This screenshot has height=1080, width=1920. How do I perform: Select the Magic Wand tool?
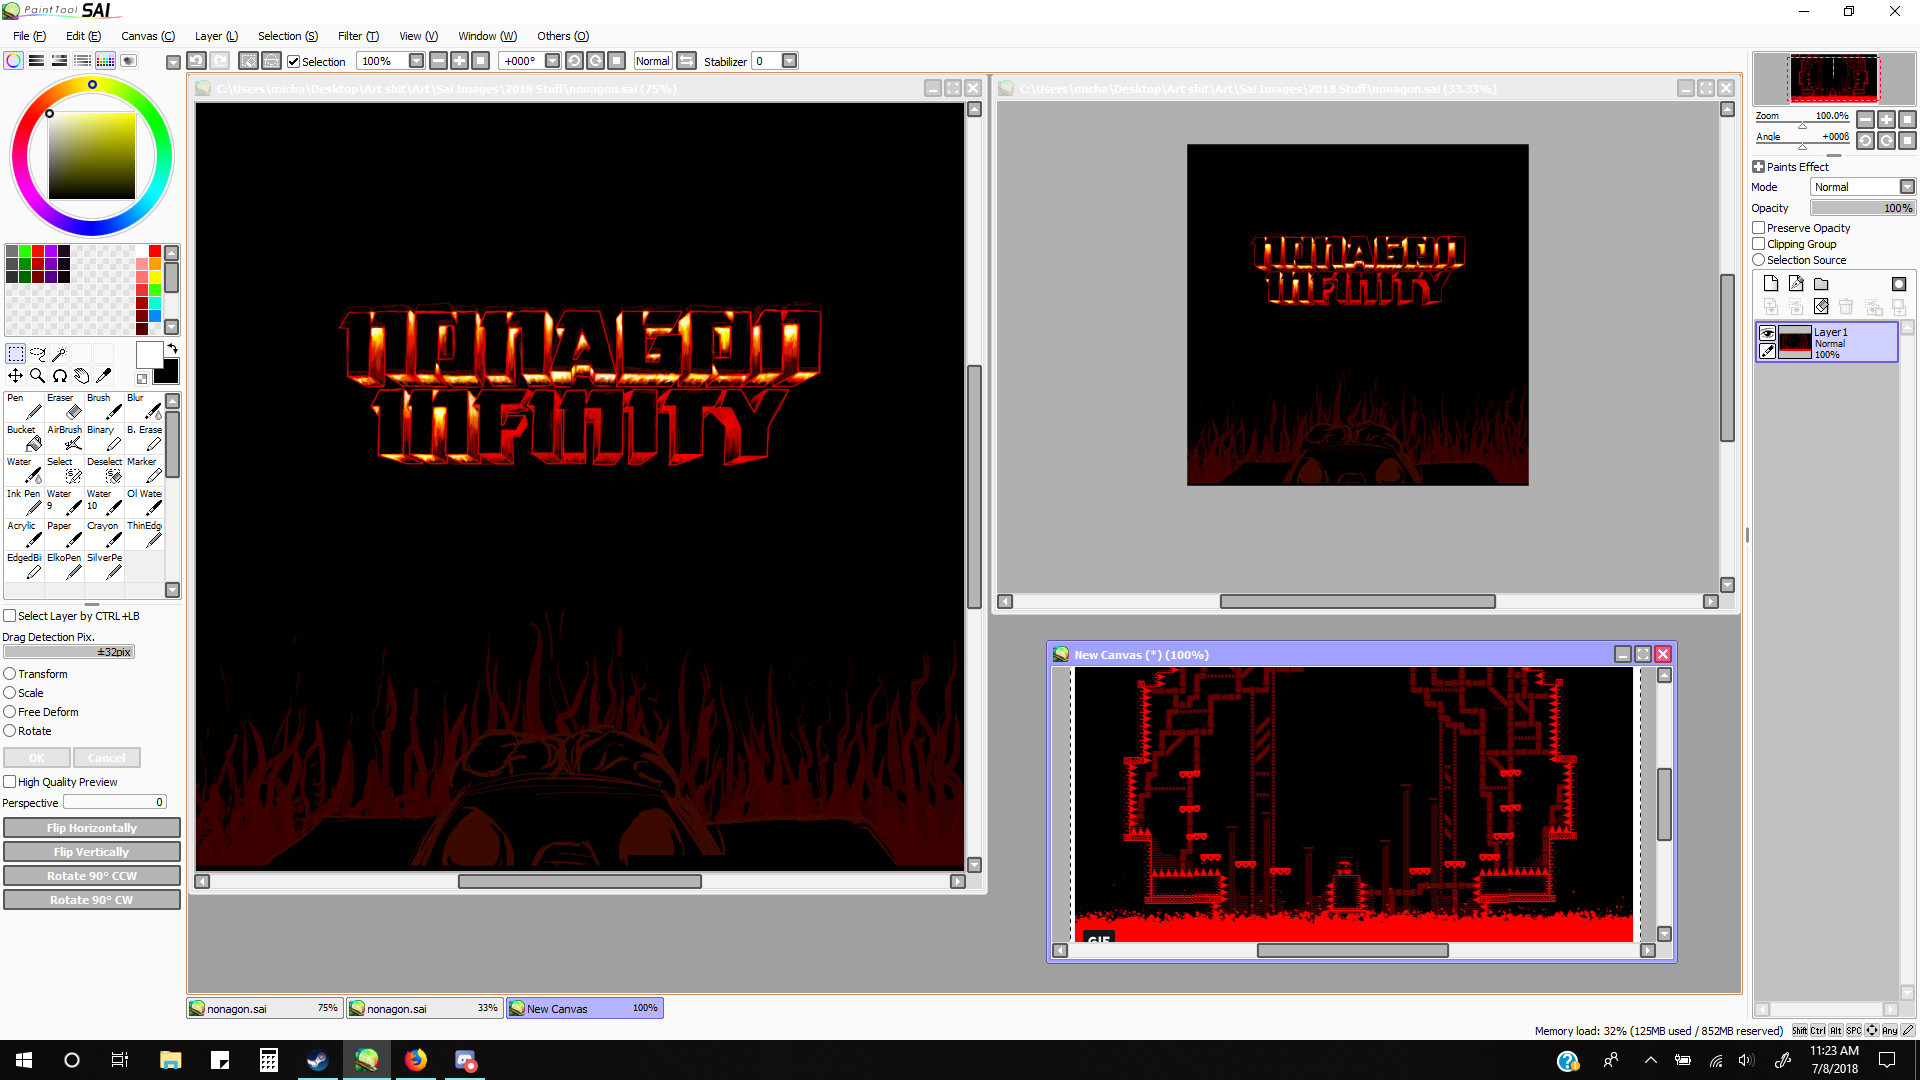[x=60, y=354]
